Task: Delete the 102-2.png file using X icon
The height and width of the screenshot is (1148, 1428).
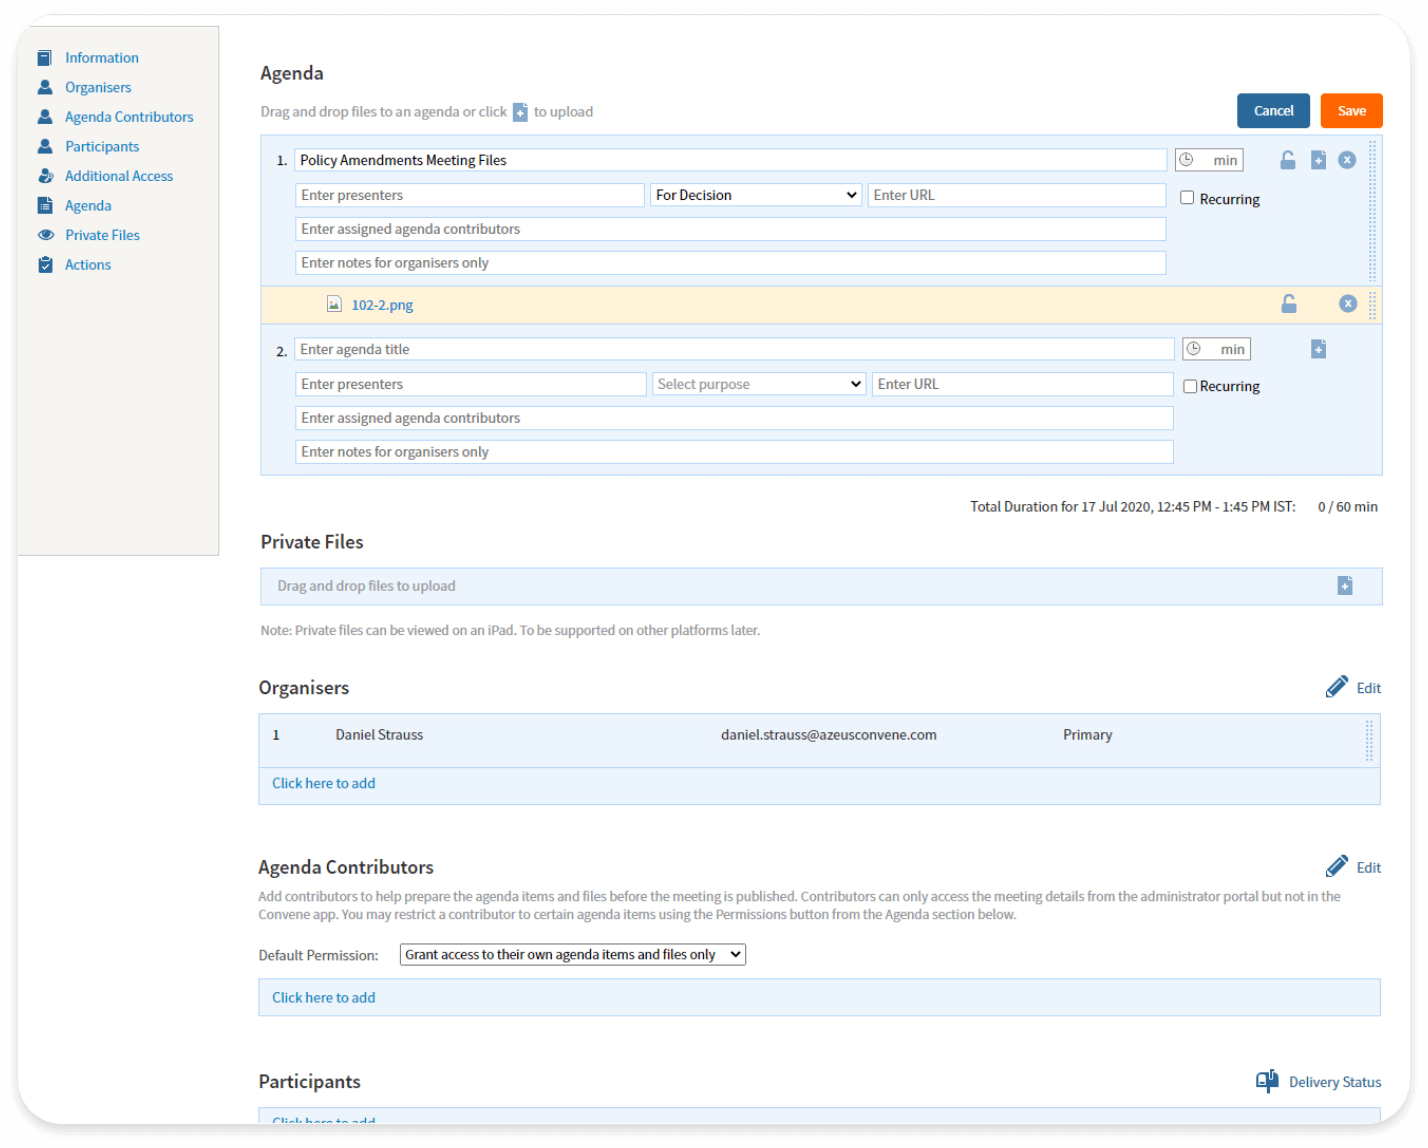Action: [1347, 304]
